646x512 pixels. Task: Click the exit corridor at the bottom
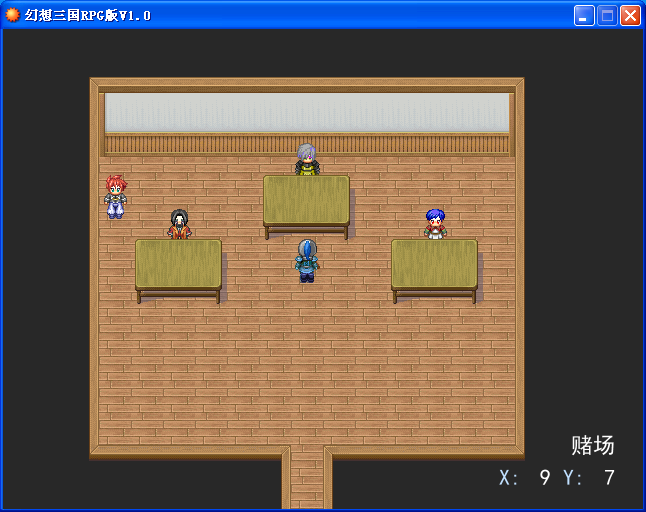[307, 478]
